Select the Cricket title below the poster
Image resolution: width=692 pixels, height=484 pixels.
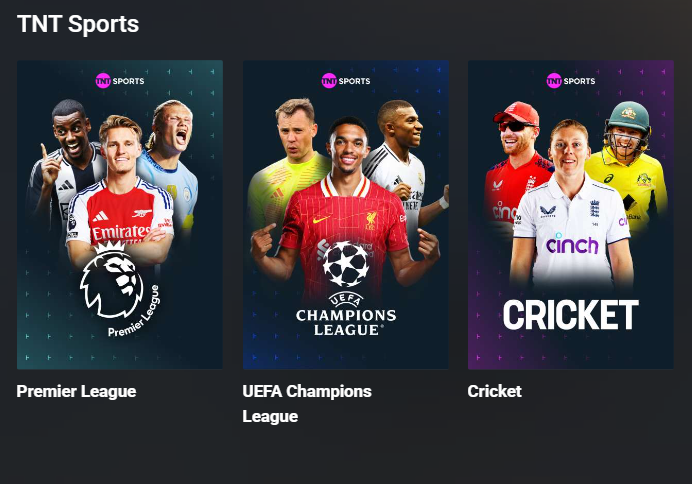pos(494,391)
